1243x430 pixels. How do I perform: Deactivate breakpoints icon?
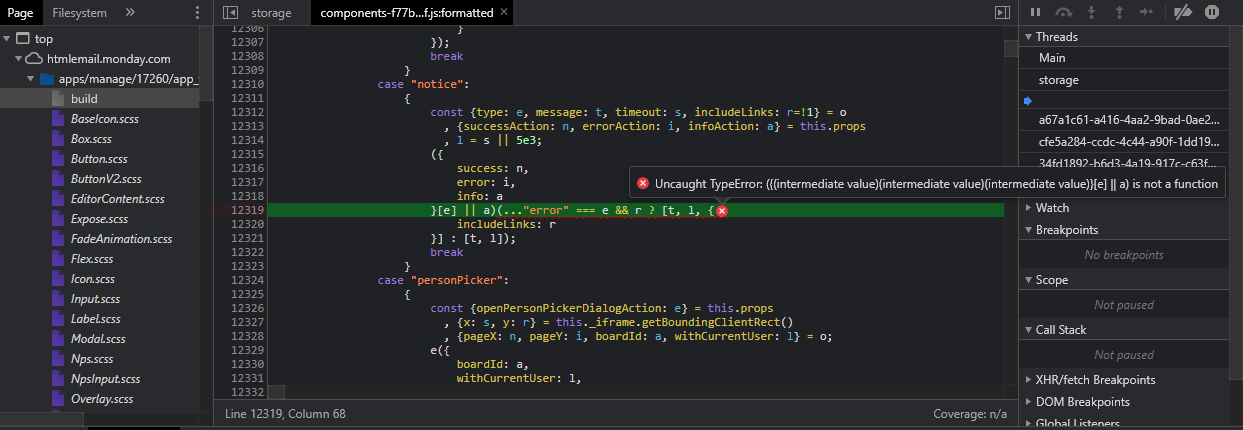tap(1182, 12)
